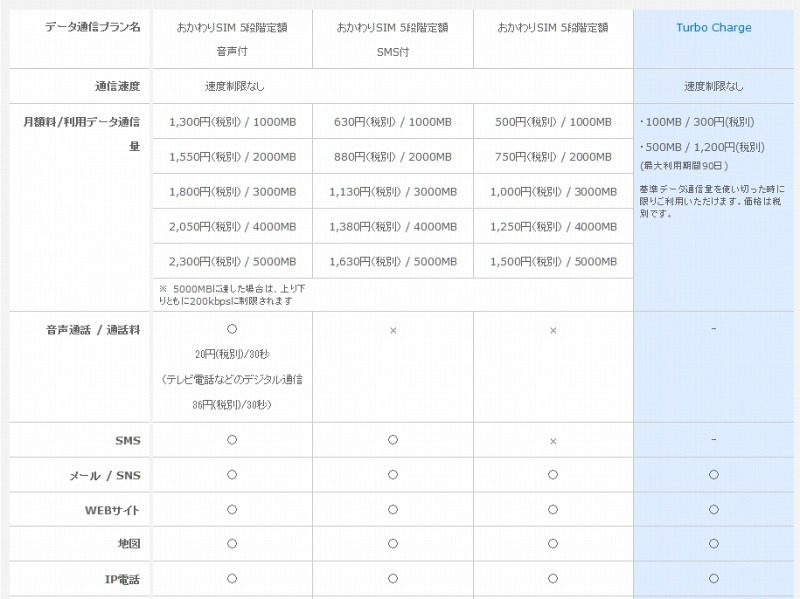Click 'おかわりSIM 5段階定額 SMS付' column header
The width and height of the screenshot is (800, 599).
(x=392, y=39)
